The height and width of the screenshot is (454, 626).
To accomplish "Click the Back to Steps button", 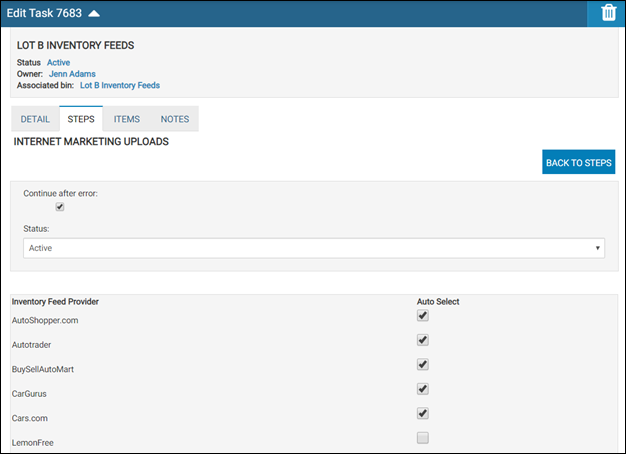I will (x=578, y=162).
